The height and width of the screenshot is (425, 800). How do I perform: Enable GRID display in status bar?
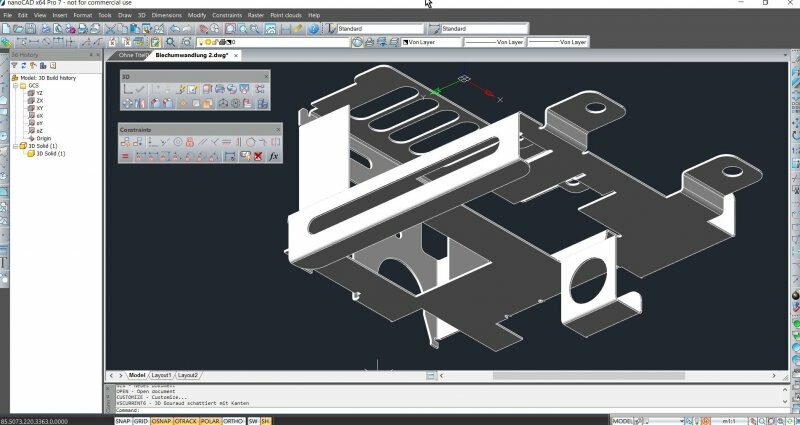point(141,421)
